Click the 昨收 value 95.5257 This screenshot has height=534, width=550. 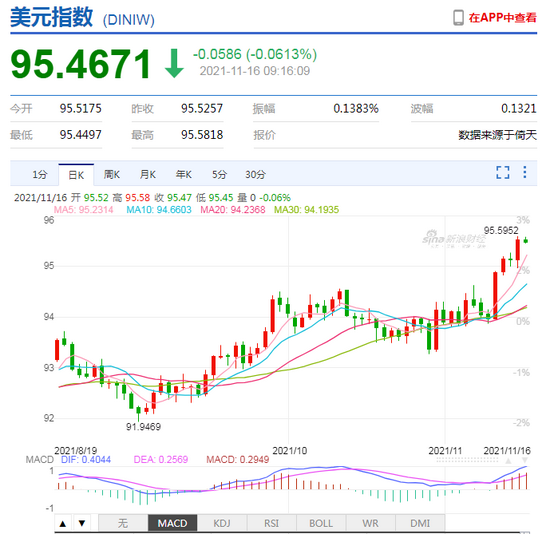202,109
